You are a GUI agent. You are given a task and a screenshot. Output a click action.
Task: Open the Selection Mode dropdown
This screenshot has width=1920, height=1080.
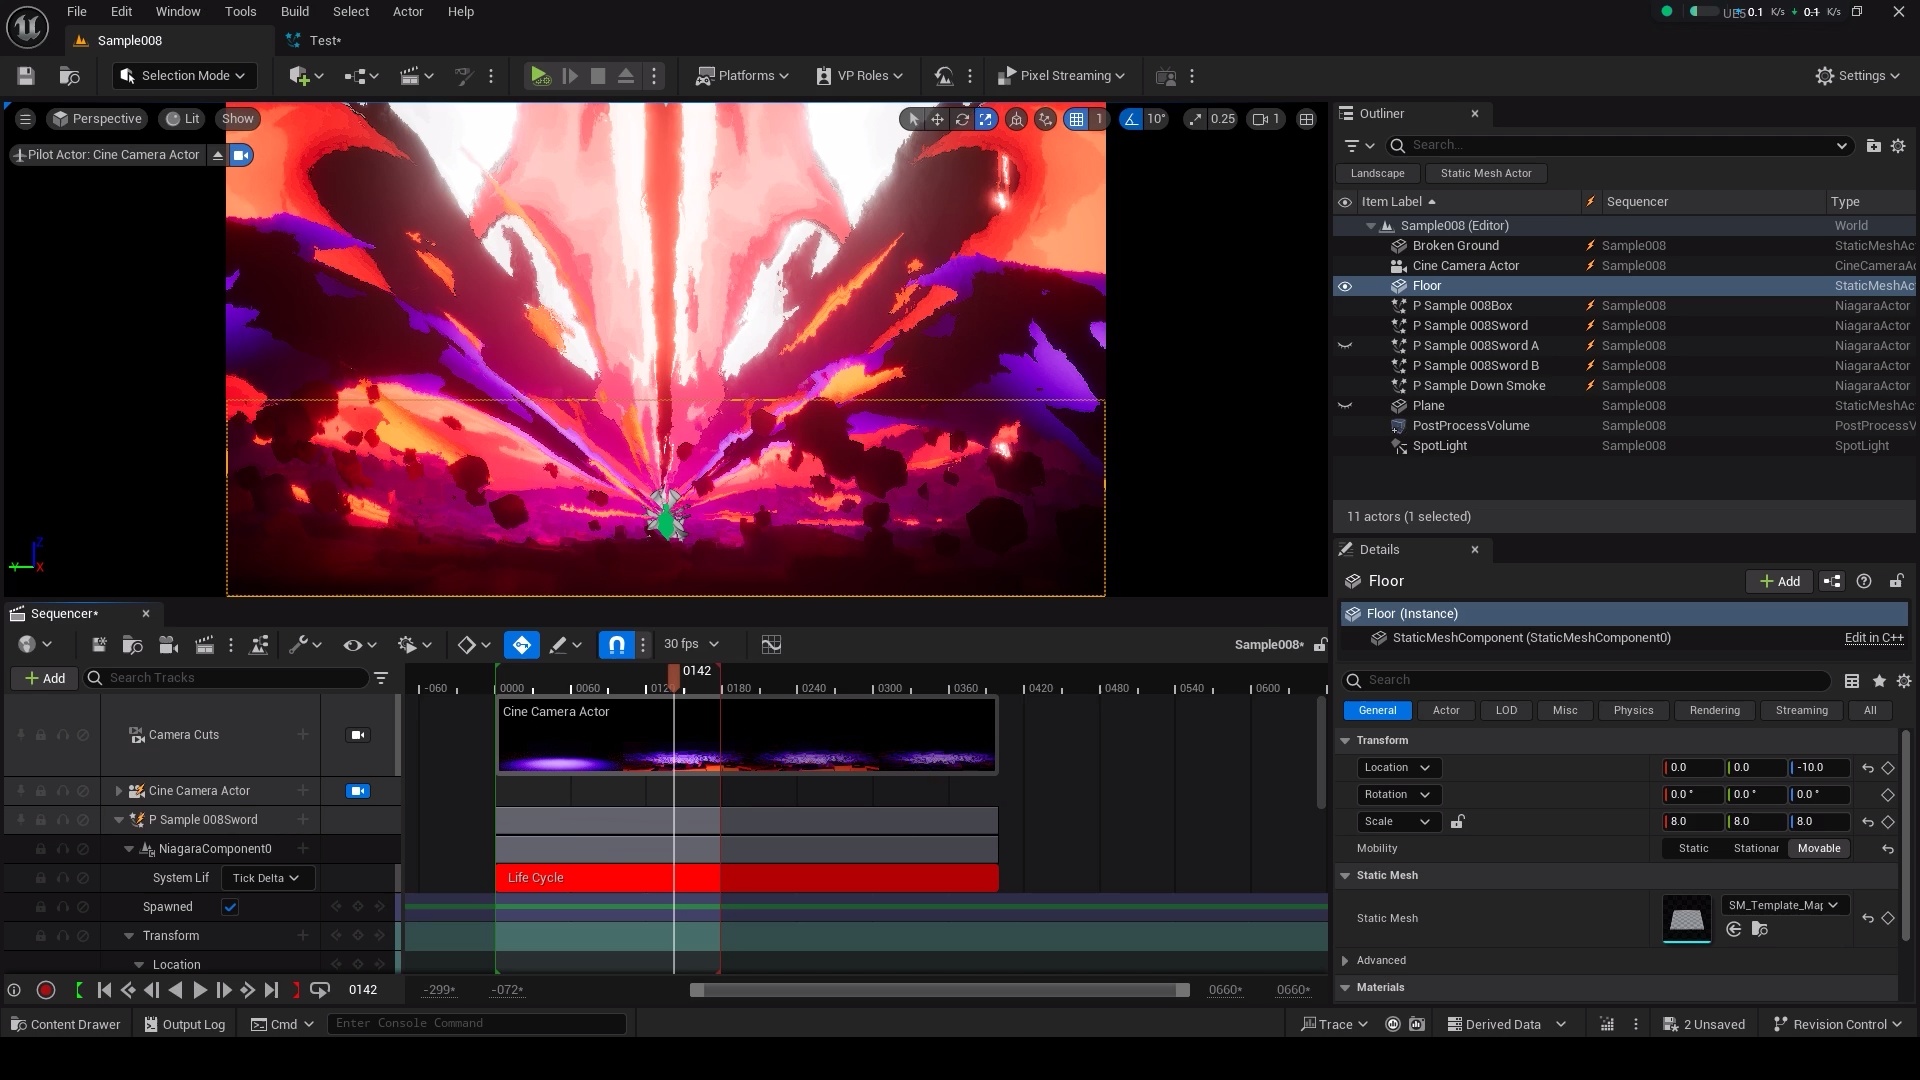(183, 76)
